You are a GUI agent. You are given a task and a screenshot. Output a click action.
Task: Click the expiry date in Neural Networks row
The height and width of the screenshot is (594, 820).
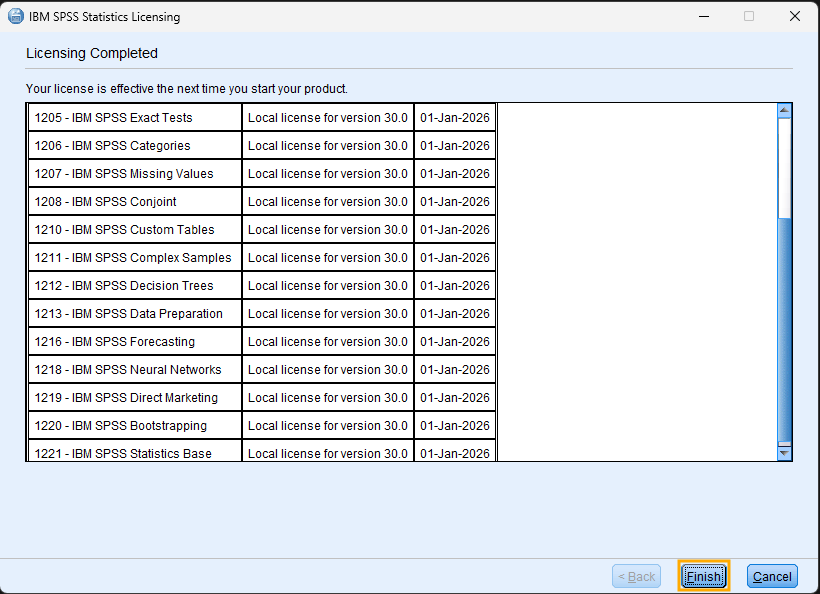pyautogui.click(x=455, y=370)
